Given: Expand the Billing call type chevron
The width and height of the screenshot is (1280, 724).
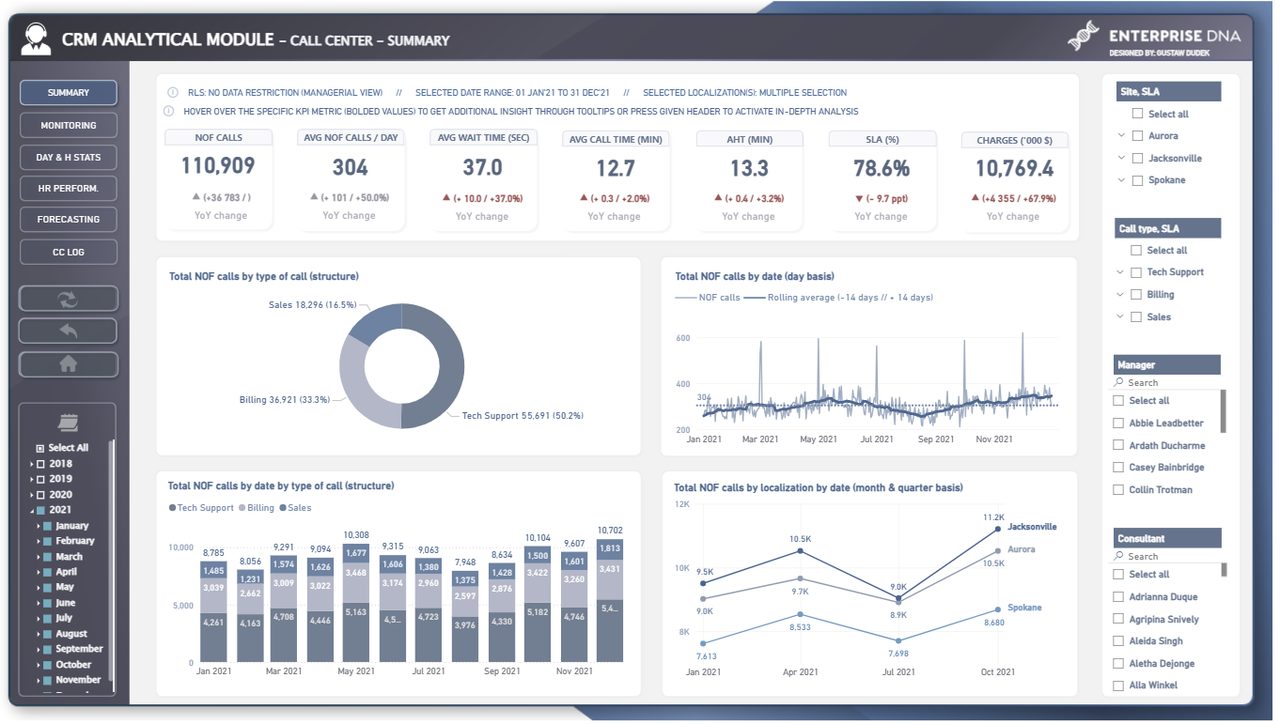Looking at the screenshot, I should (1121, 295).
